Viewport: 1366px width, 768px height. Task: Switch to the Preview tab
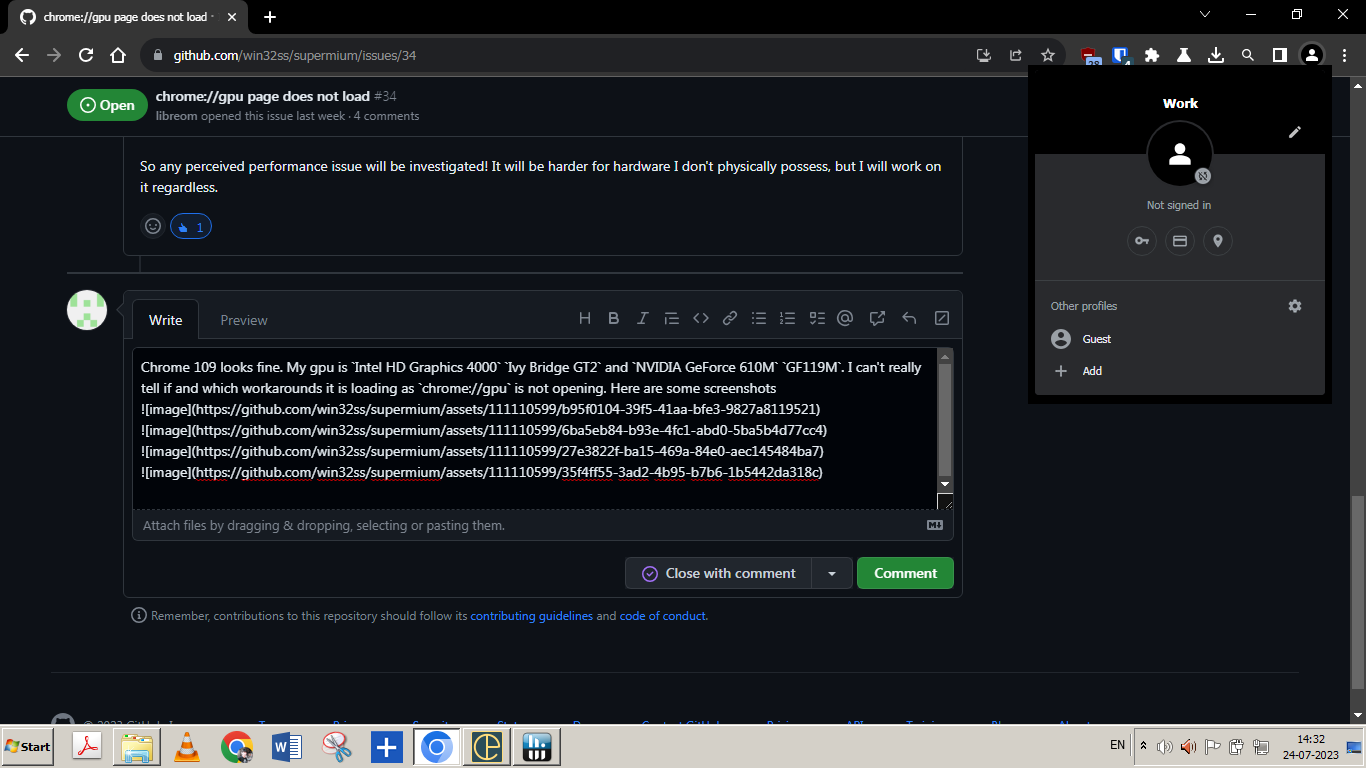click(244, 320)
